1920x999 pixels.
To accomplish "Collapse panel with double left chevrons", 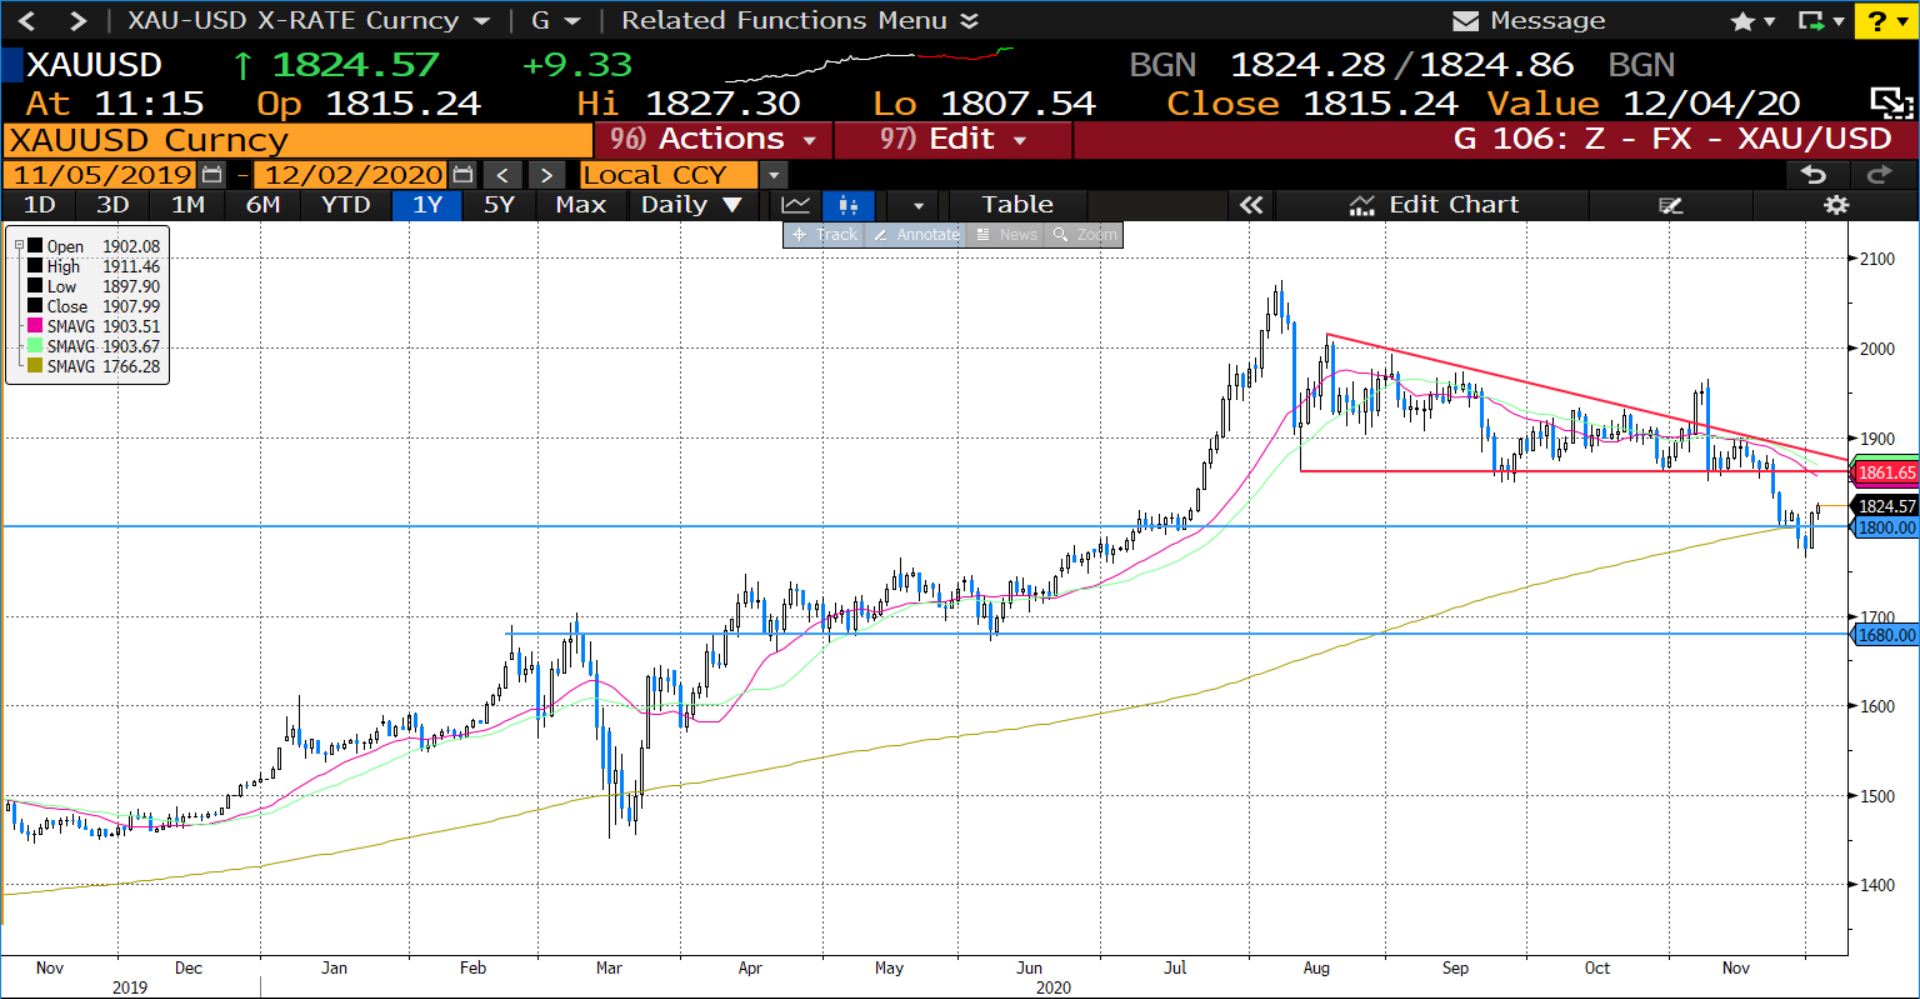I will (x=1251, y=205).
